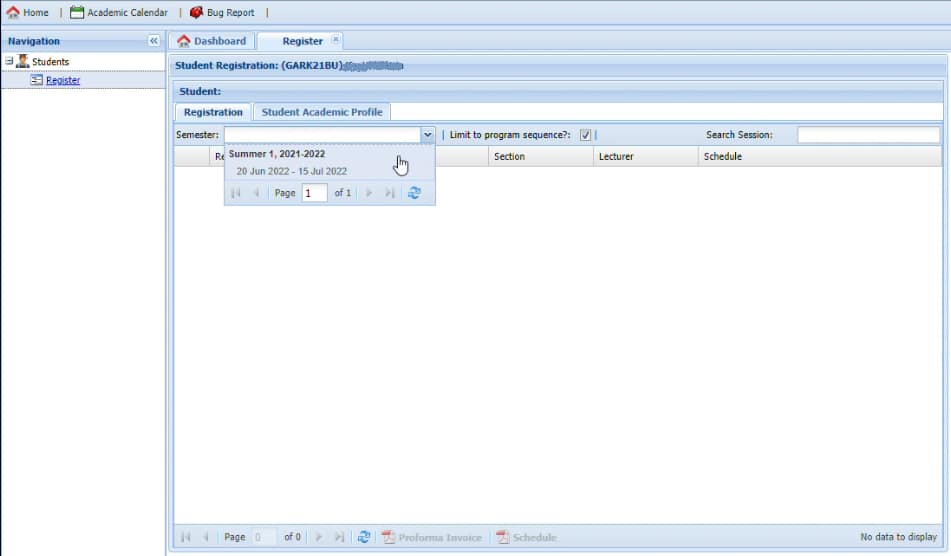Image resolution: width=951 pixels, height=556 pixels.
Task: Click the Proforma Invoice PDF button
Action: point(432,537)
